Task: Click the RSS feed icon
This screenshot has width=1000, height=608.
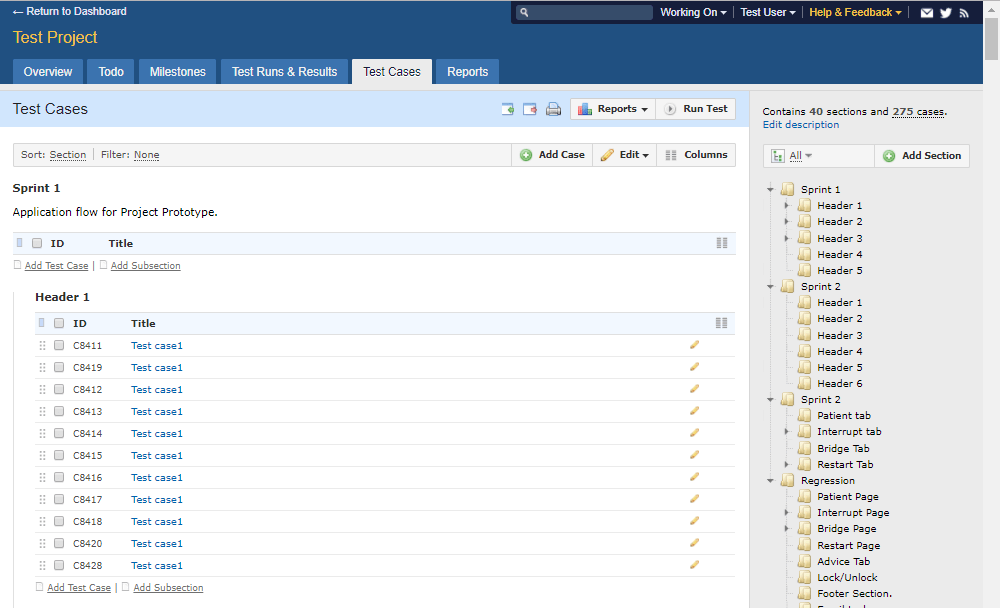Action: pos(964,13)
